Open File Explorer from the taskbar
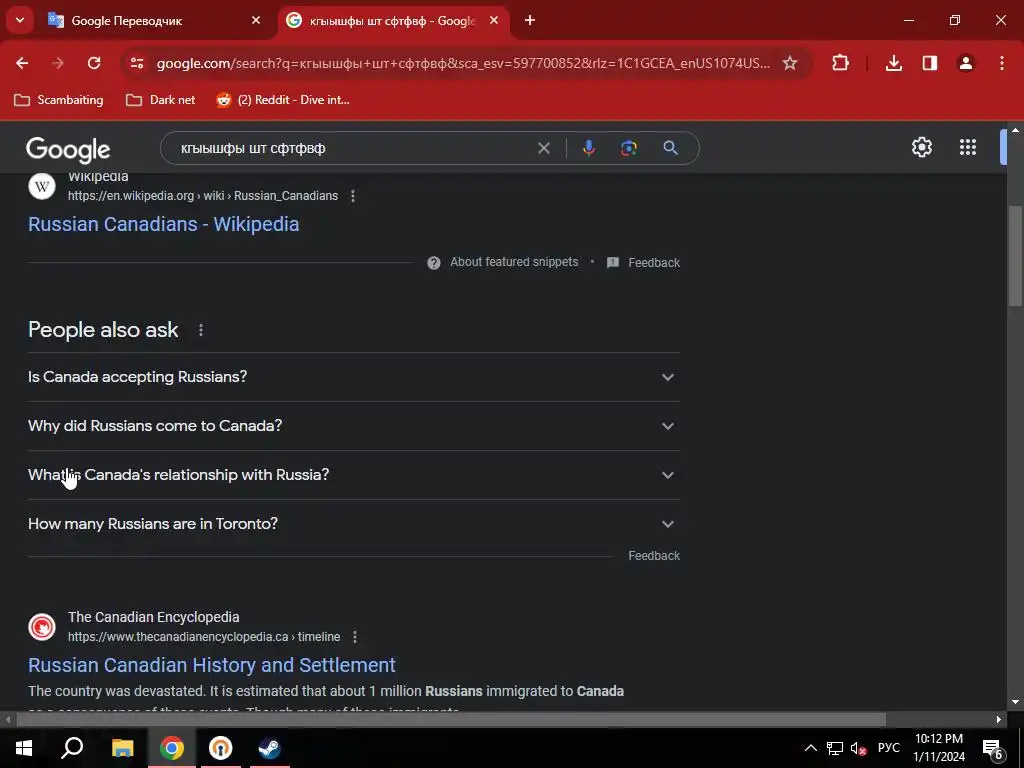 (x=122, y=748)
